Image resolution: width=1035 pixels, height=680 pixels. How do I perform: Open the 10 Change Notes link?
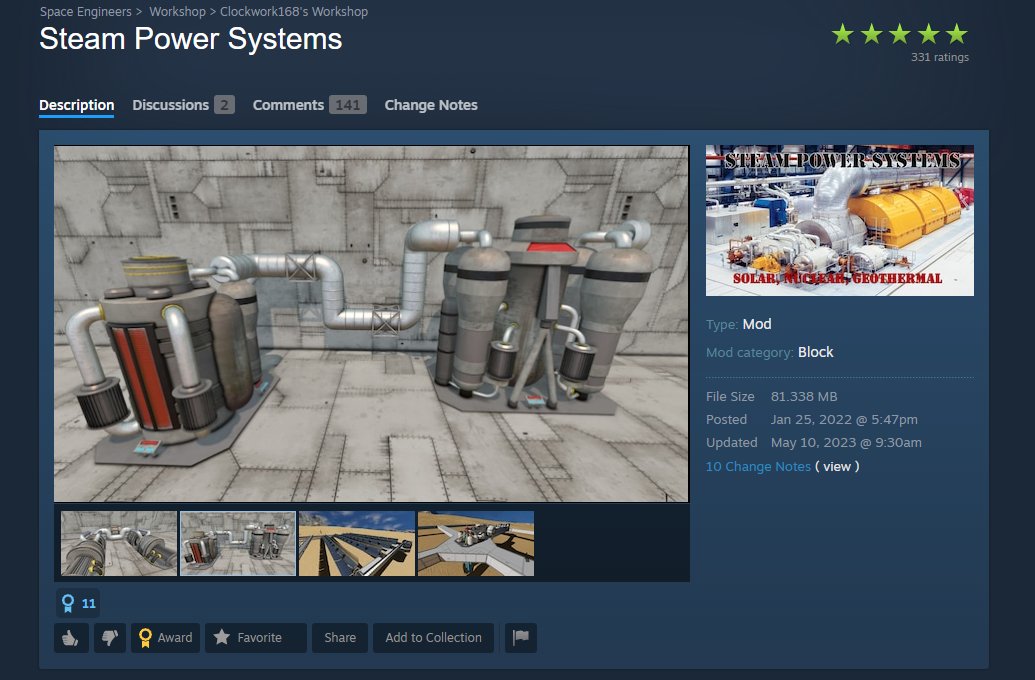click(758, 466)
